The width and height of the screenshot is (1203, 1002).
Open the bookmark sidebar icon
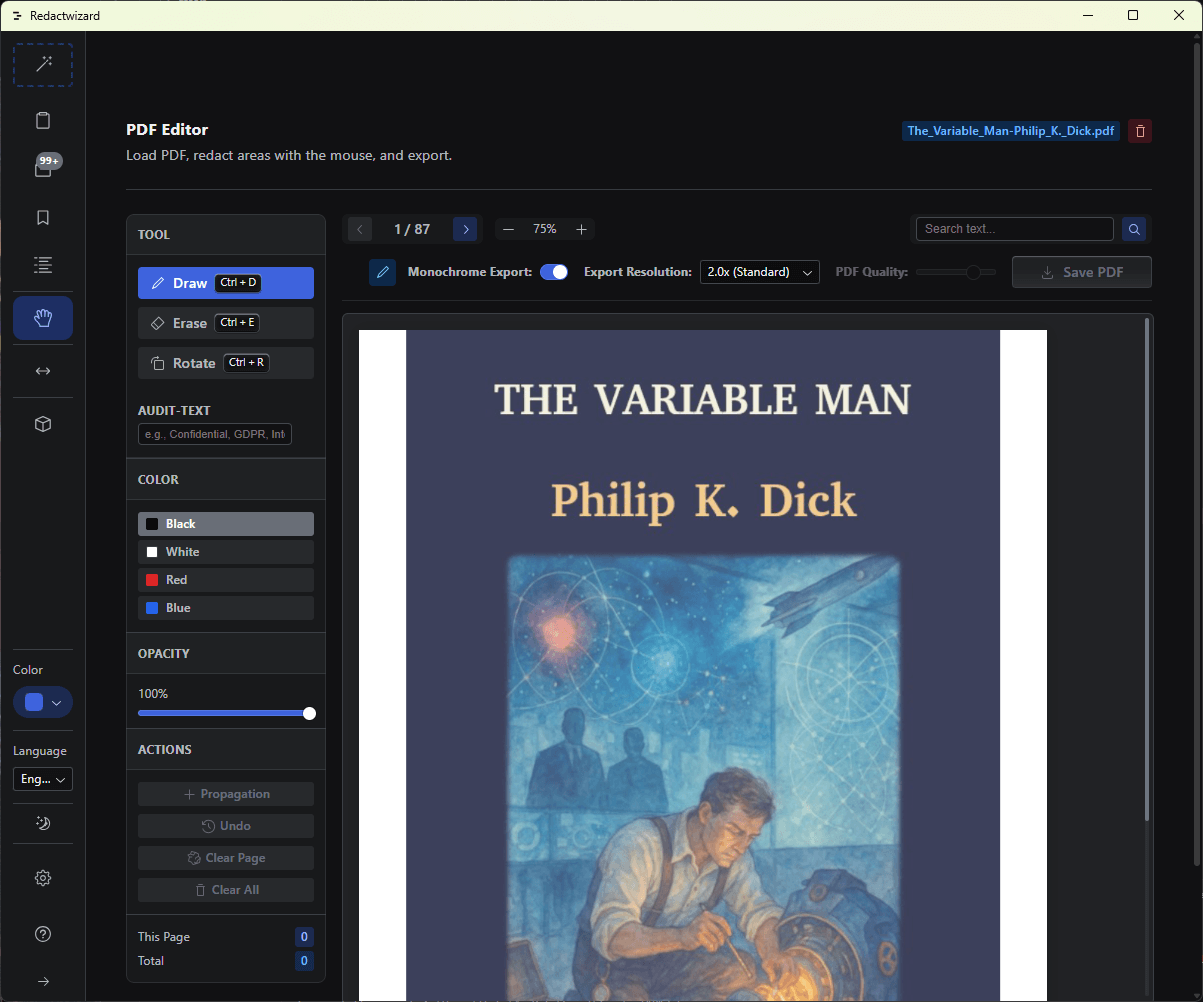point(43,217)
